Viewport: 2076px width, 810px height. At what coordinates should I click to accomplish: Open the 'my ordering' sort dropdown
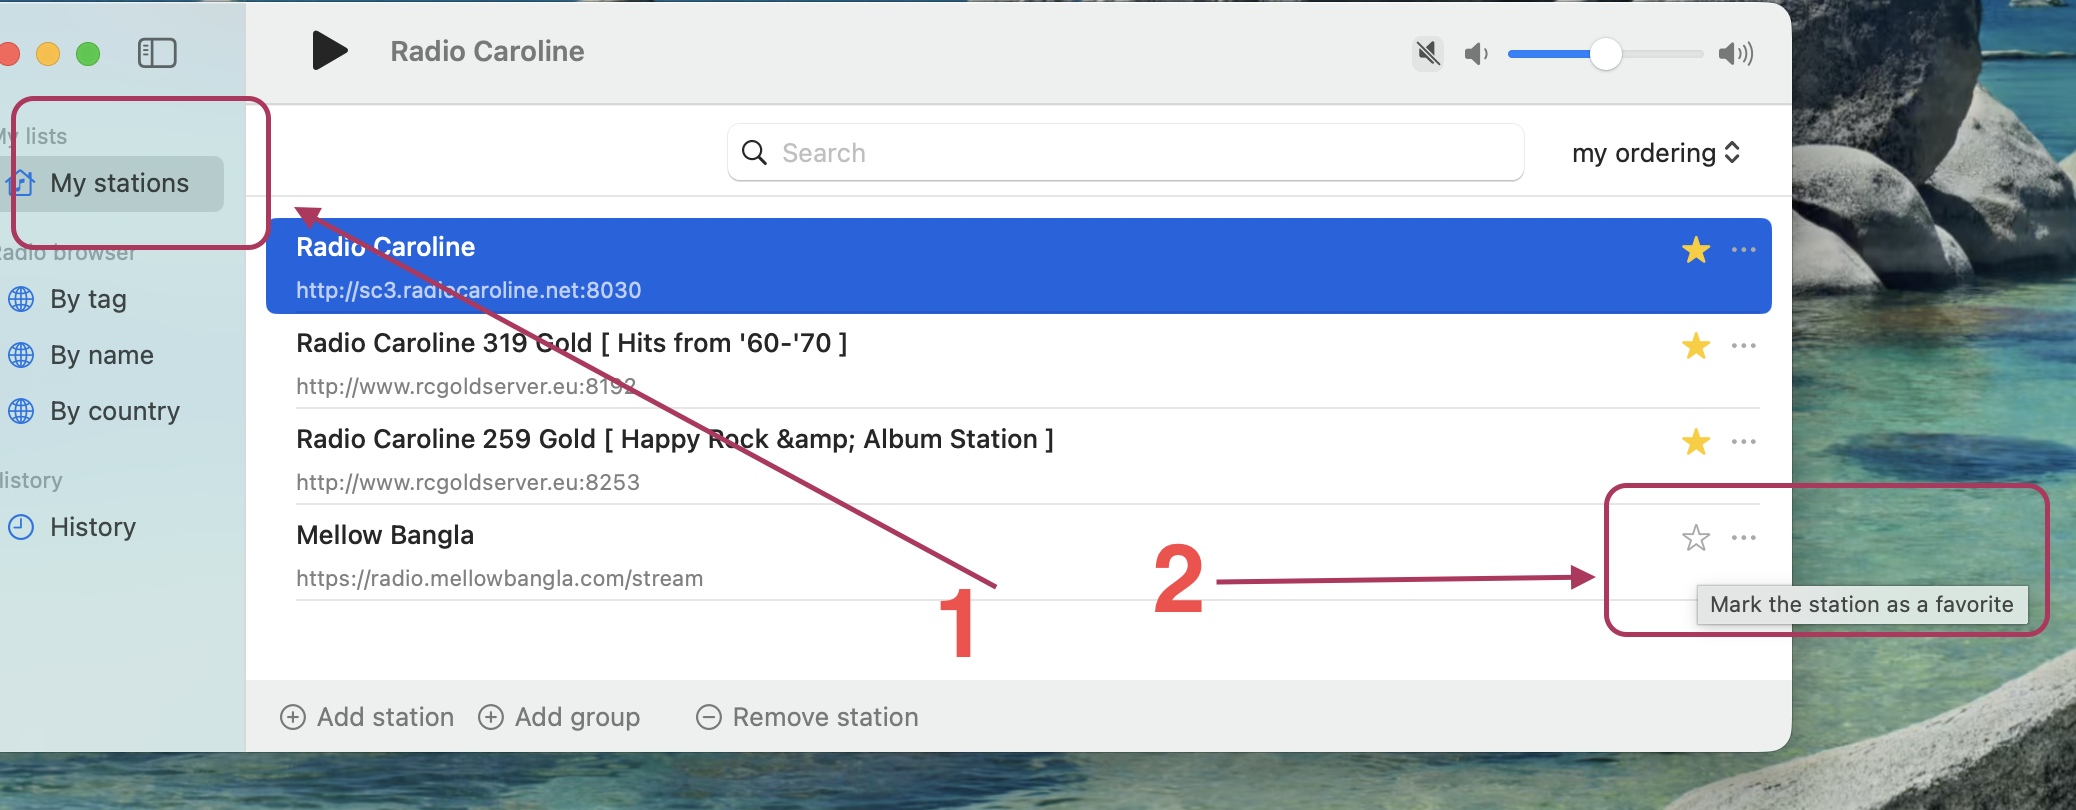click(x=1656, y=153)
